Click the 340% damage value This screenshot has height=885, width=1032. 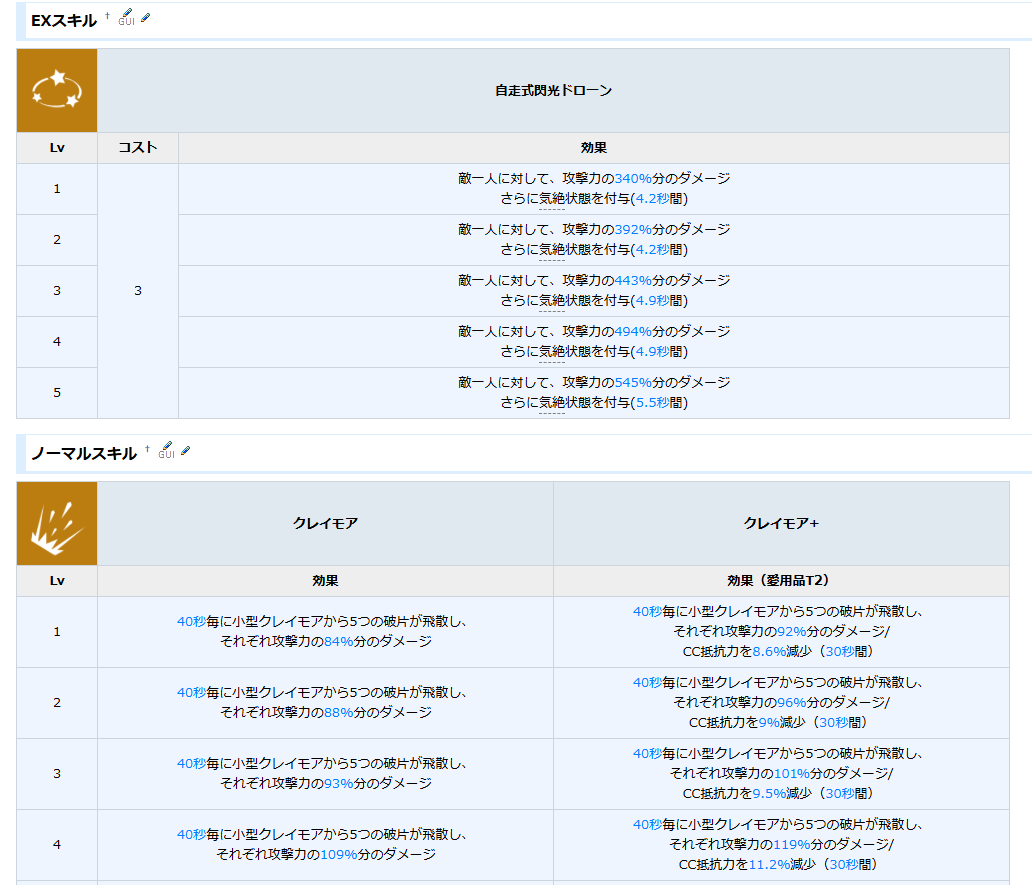pyautogui.click(x=633, y=178)
